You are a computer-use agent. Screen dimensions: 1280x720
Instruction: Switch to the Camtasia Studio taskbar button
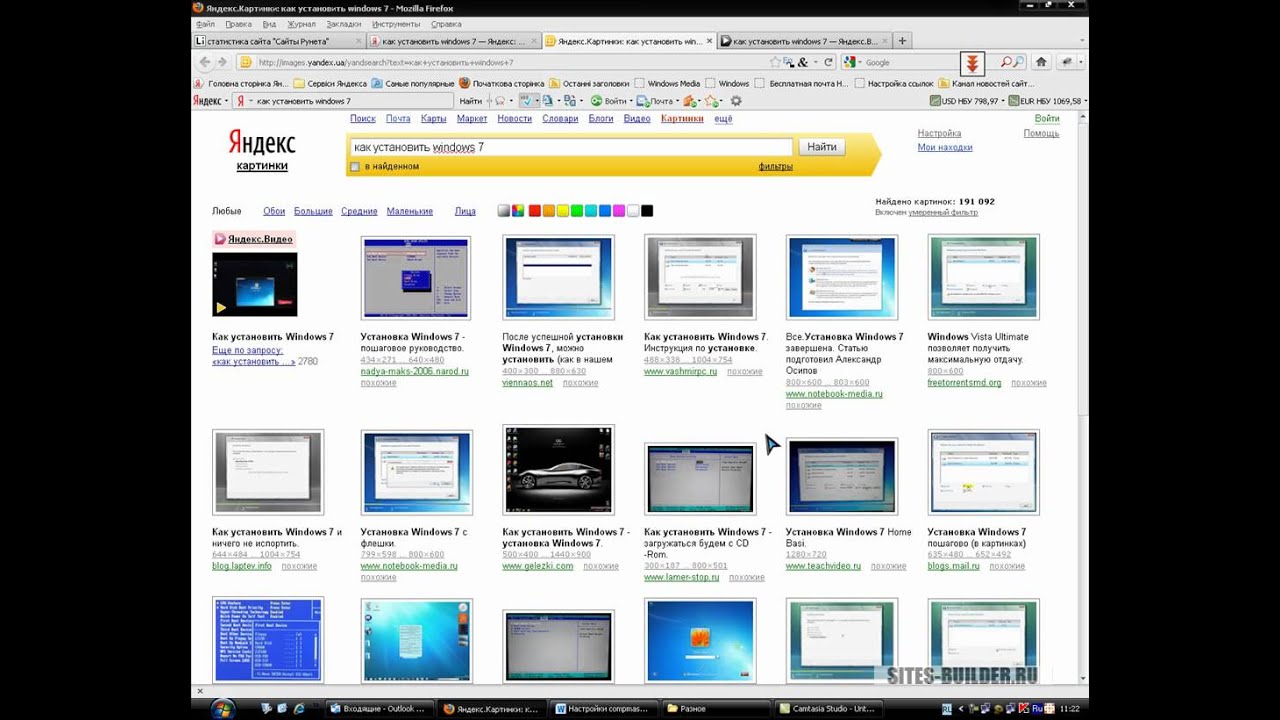[x=830, y=708]
